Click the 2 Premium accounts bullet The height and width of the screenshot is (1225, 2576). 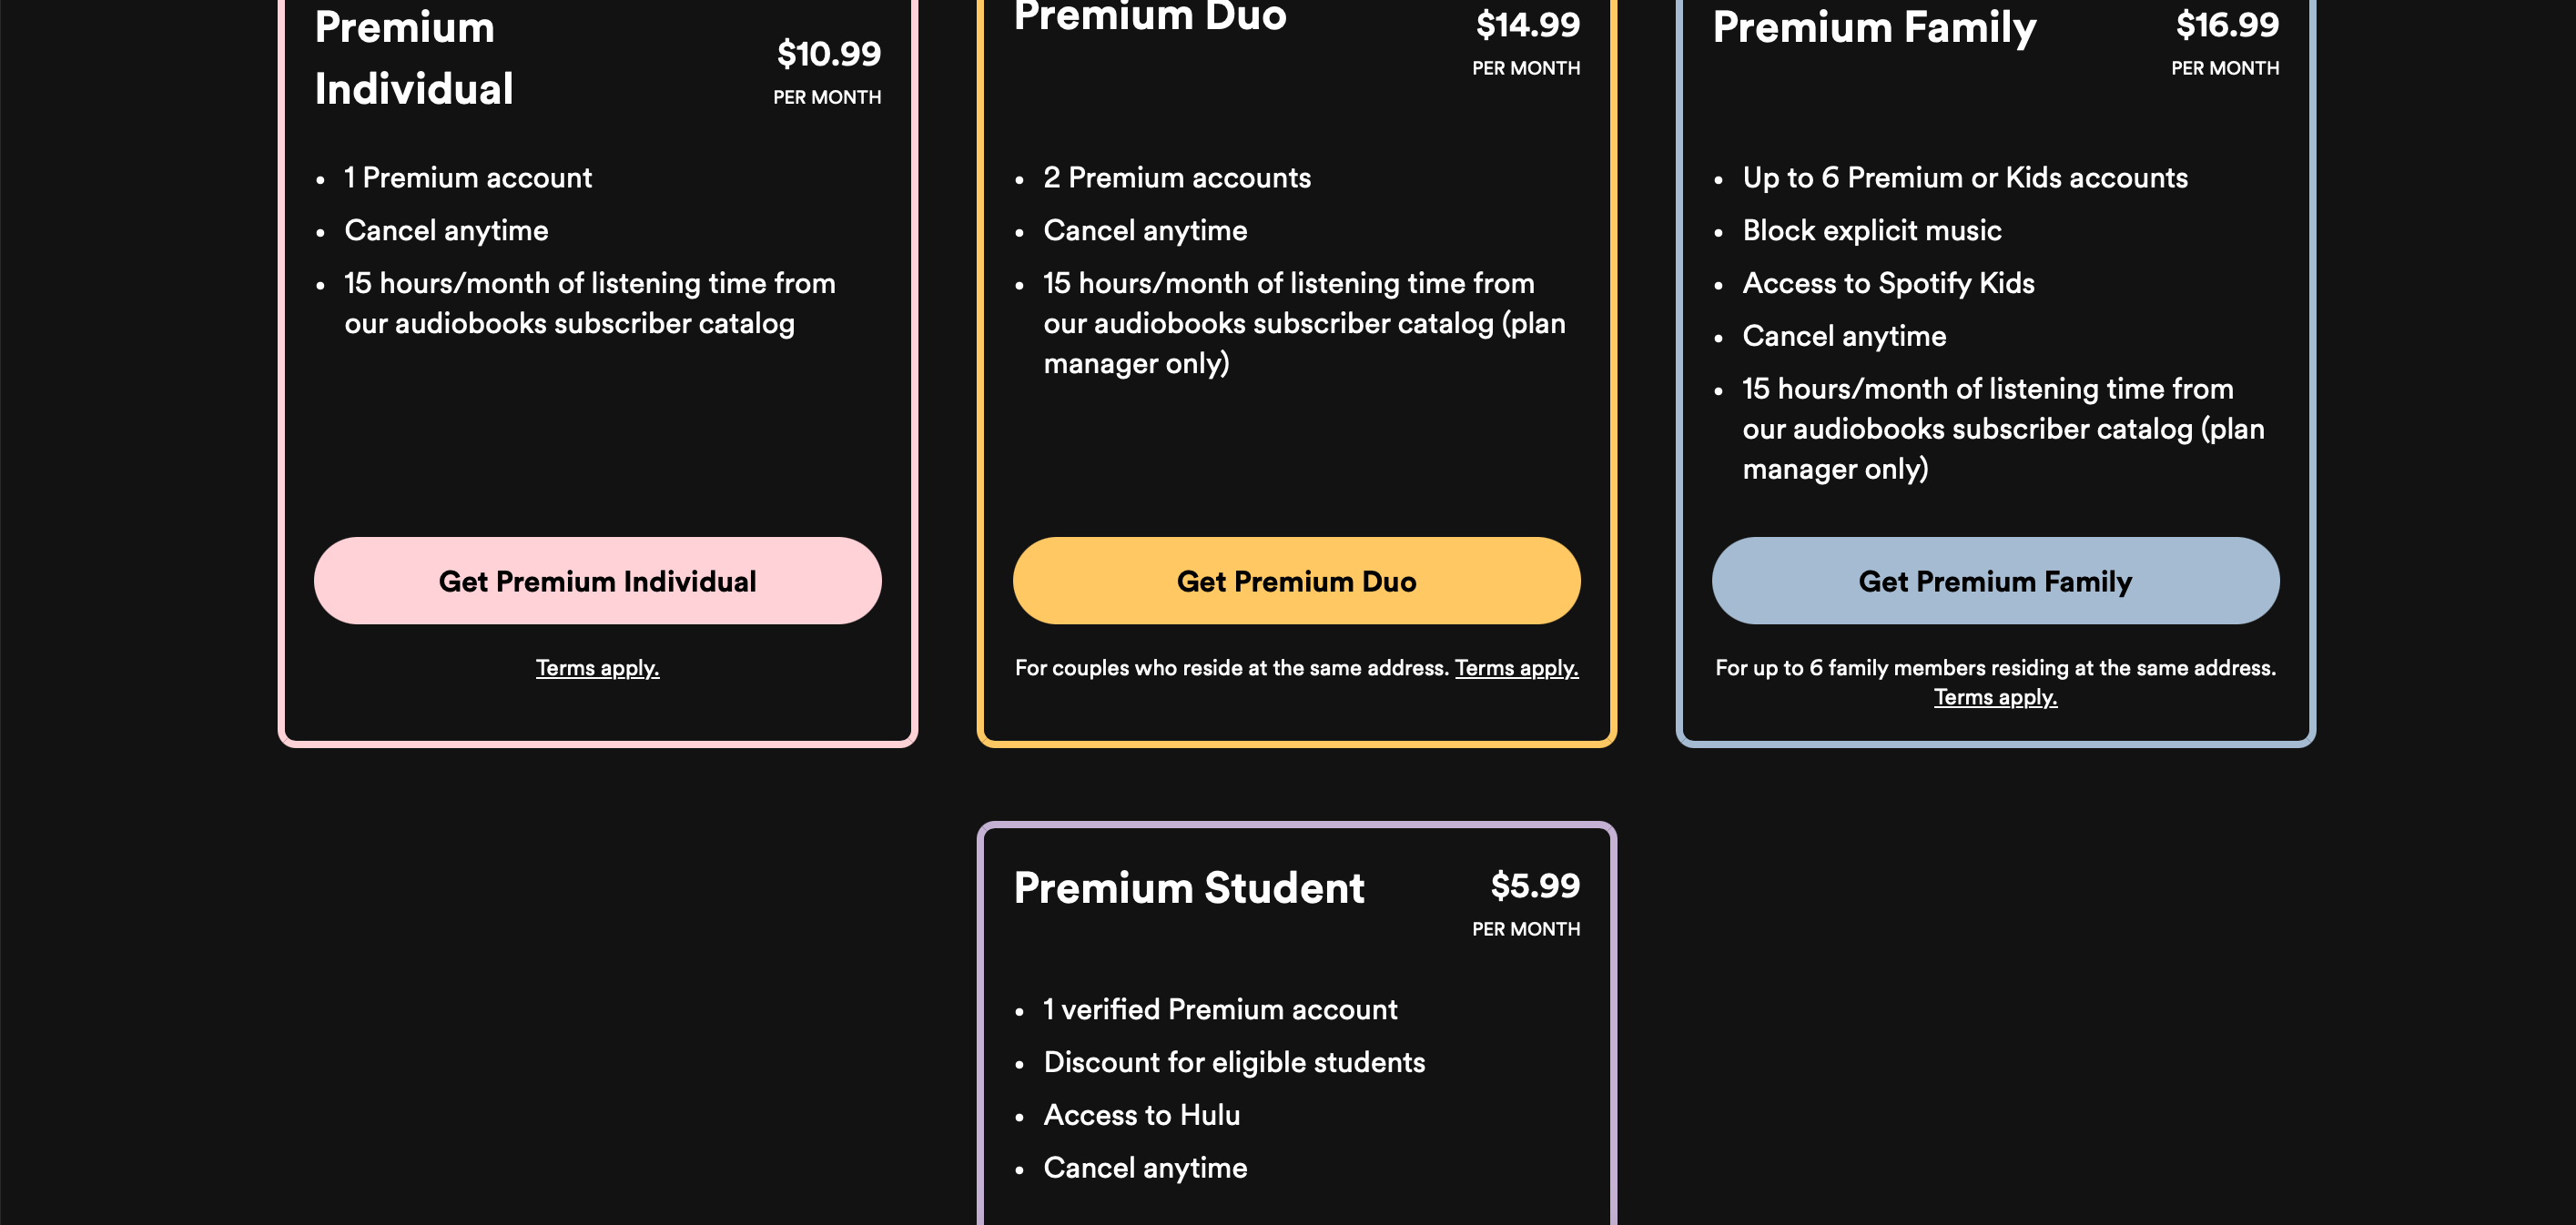(1176, 178)
